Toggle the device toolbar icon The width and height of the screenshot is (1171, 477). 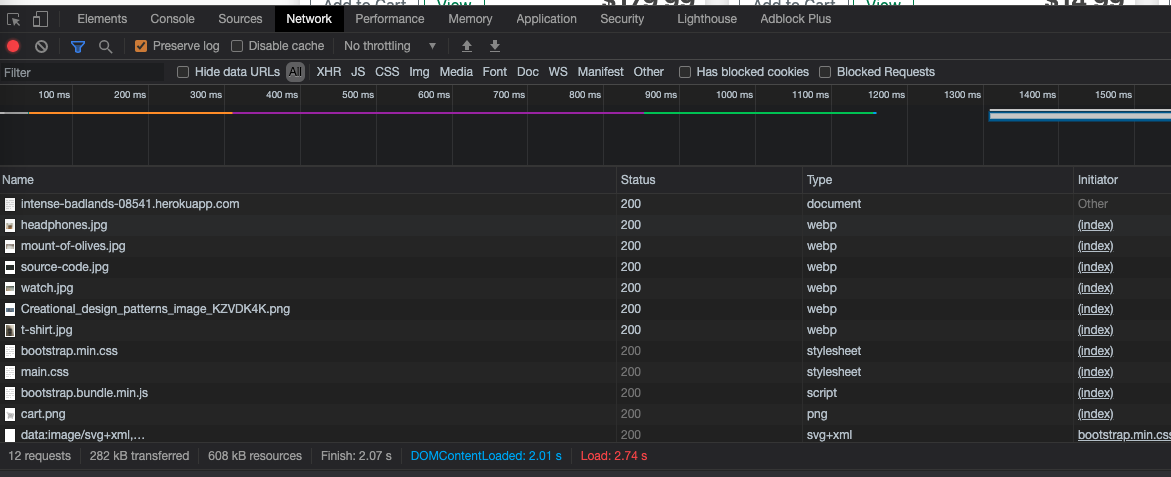(40, 19)
